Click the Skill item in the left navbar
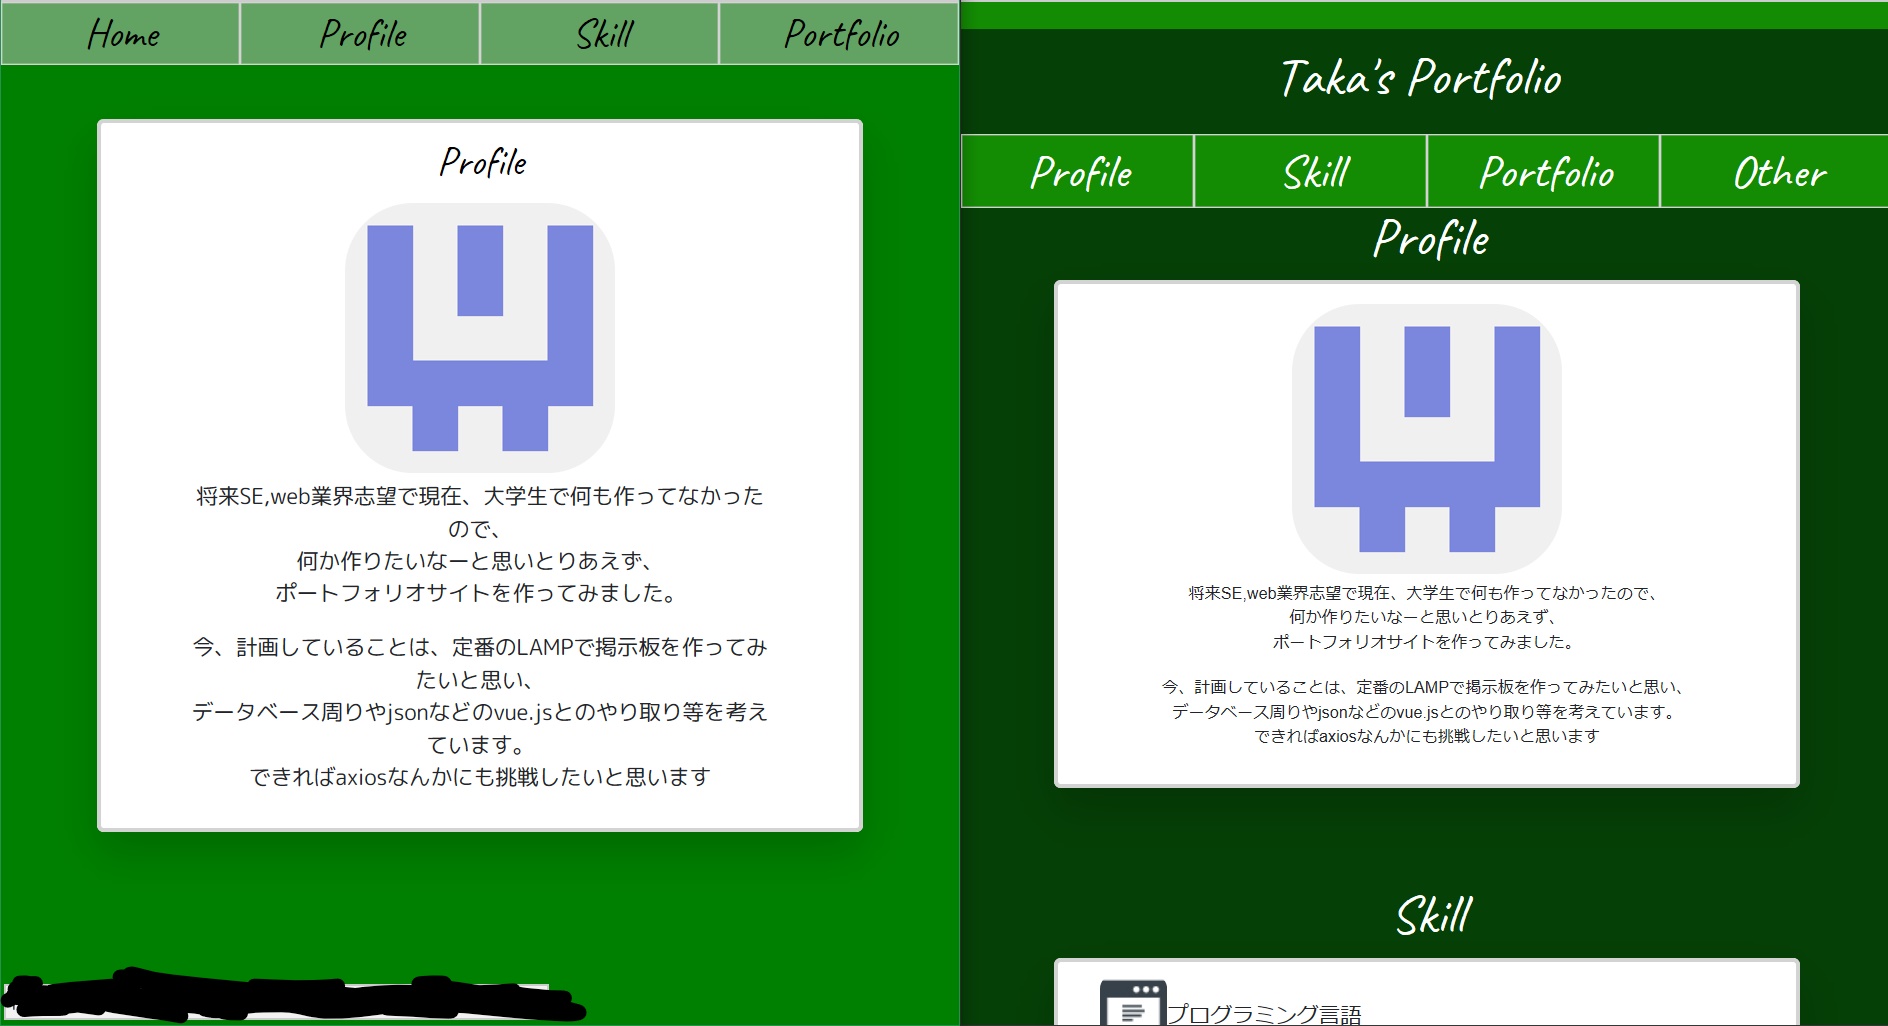The image size is (1888, 1026). coord(600,34)
